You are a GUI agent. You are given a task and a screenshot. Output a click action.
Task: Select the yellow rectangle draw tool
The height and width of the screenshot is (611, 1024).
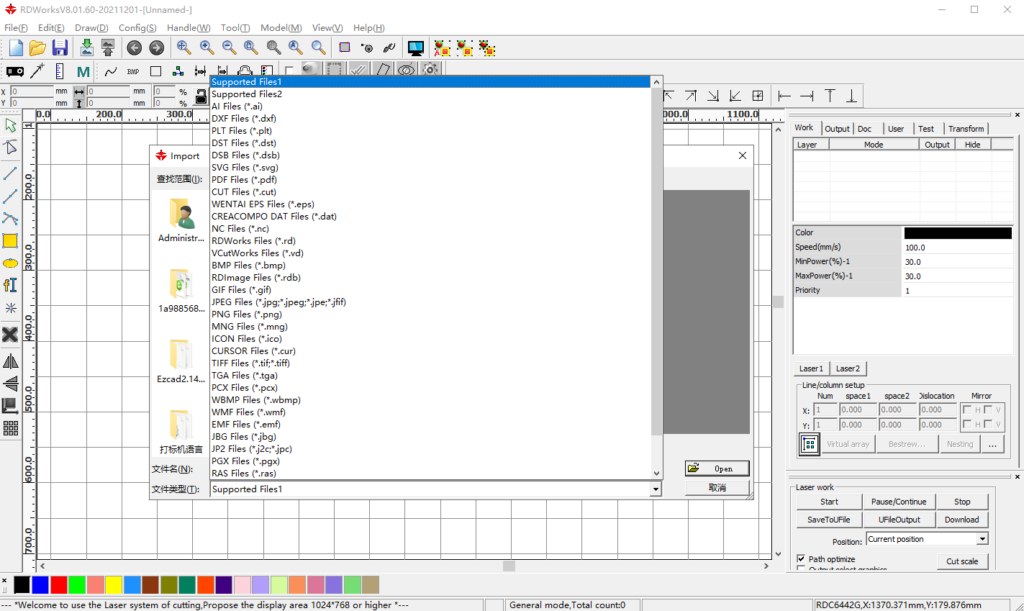tap(10, 241)
